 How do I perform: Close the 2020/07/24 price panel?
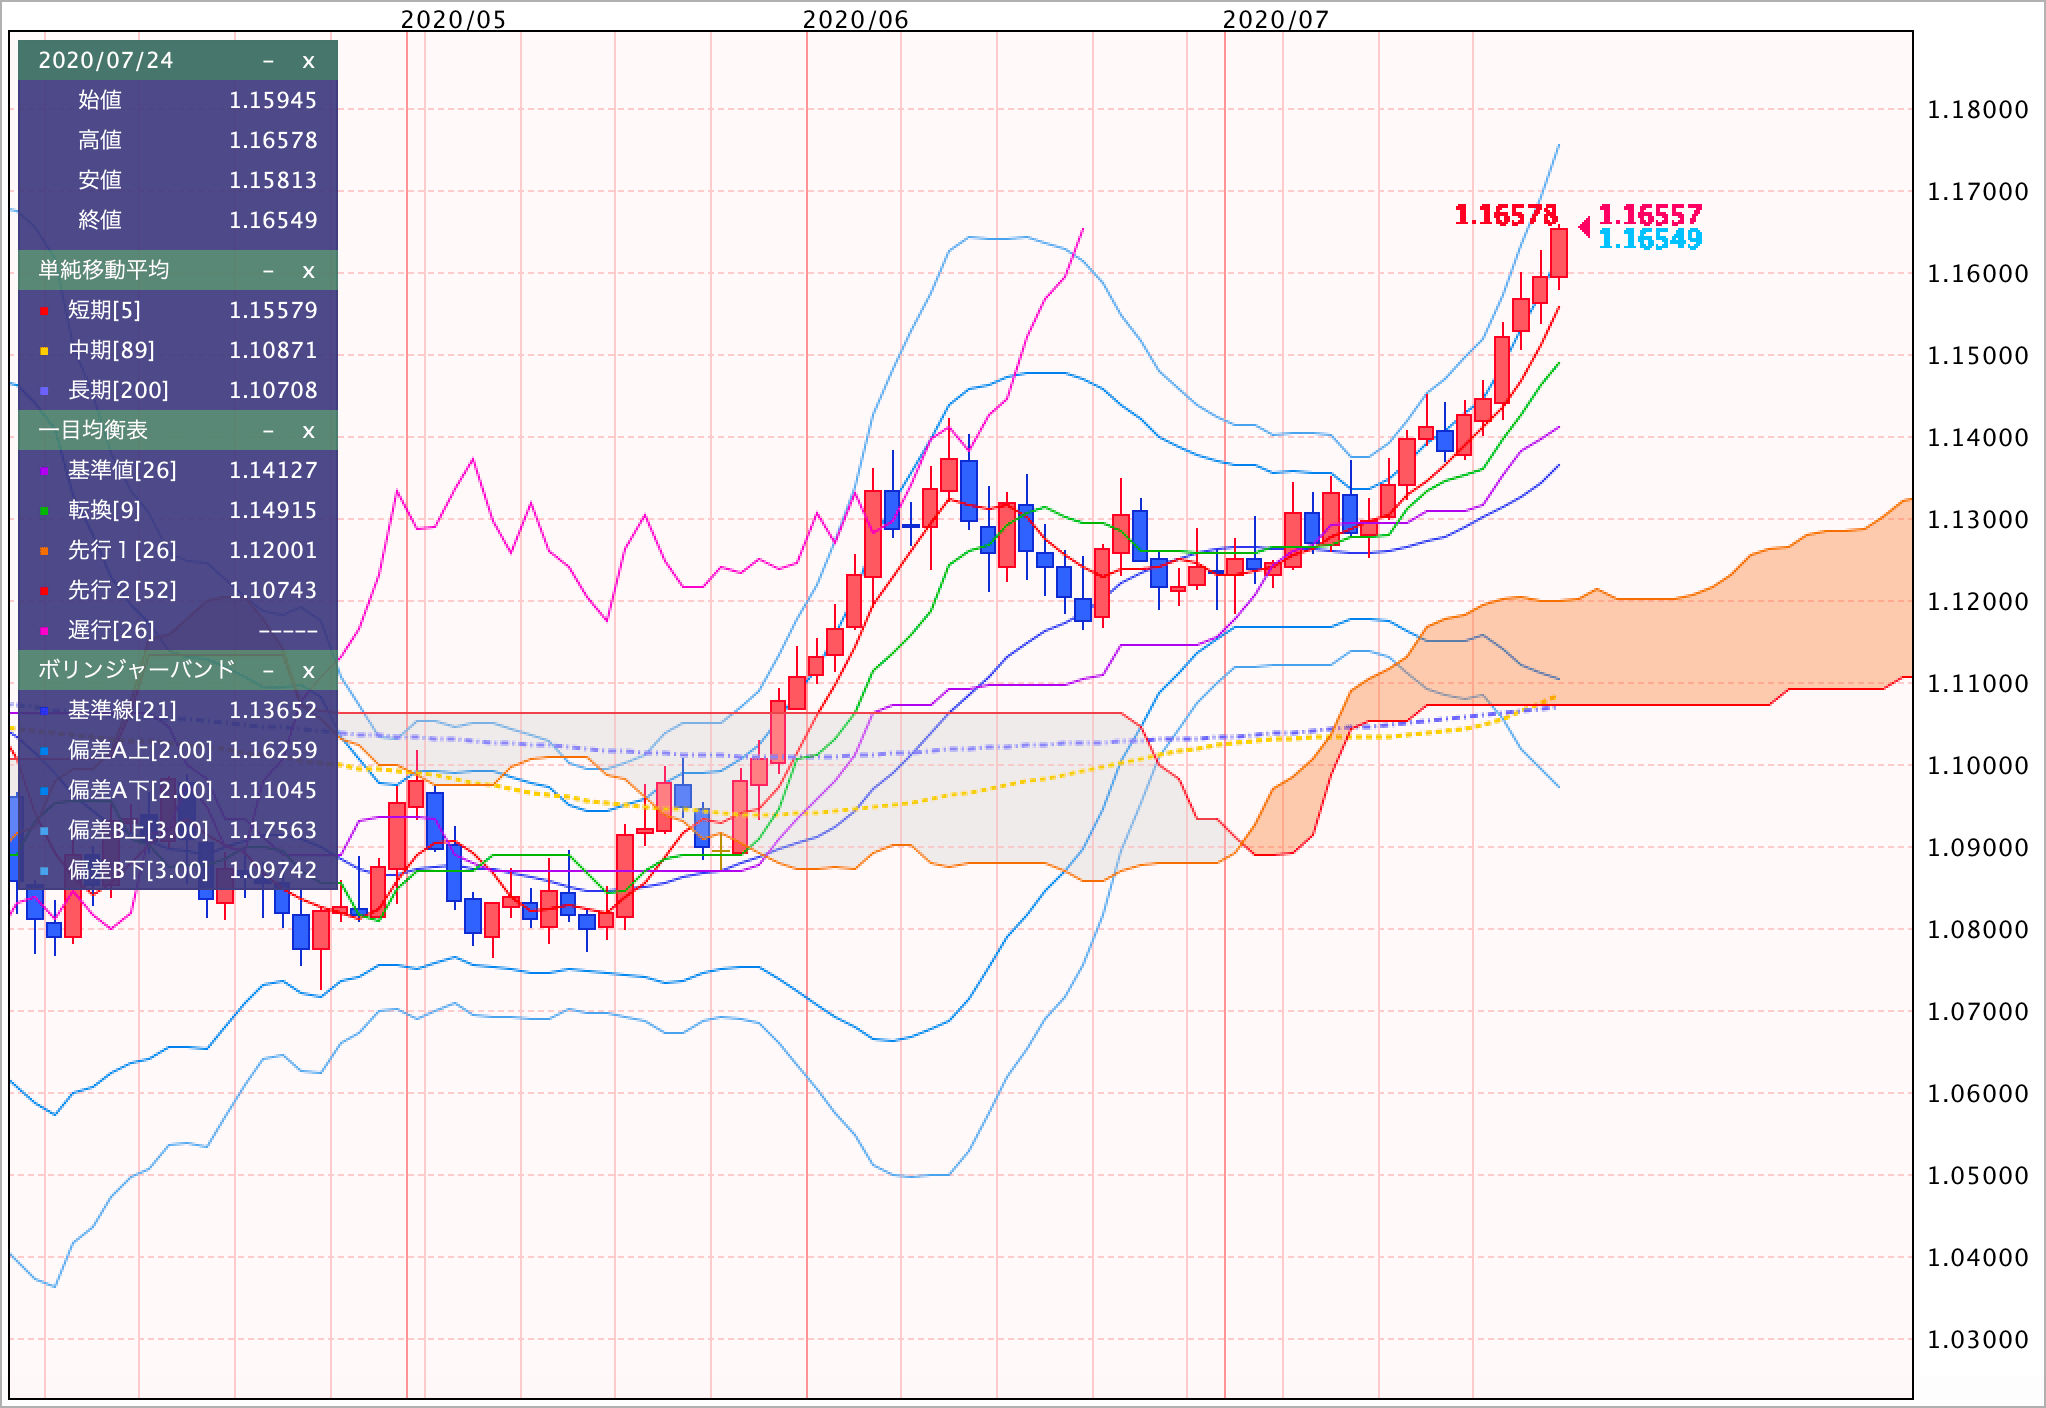pyautogui.click(x=308, y=61)
